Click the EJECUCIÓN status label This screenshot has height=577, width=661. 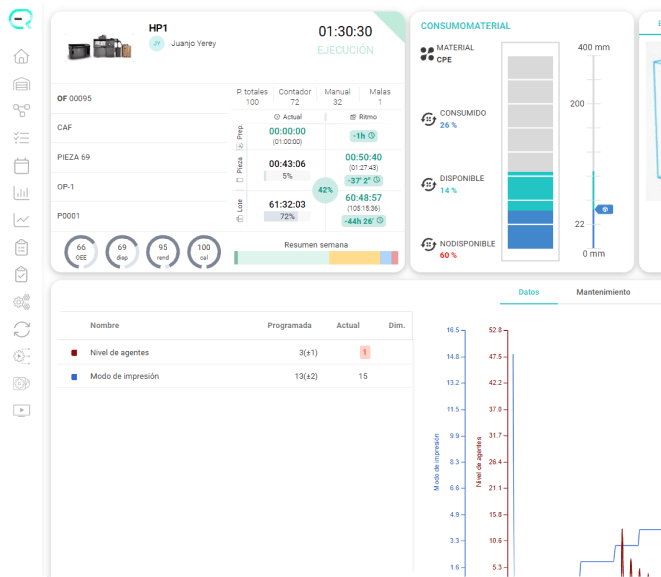pos(345,50)
